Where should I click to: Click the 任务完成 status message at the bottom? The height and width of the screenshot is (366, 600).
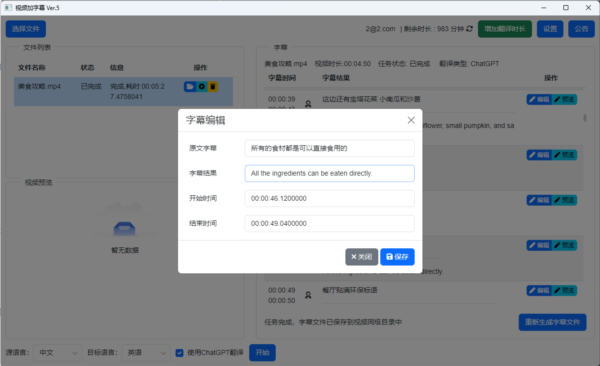(333, 322)
